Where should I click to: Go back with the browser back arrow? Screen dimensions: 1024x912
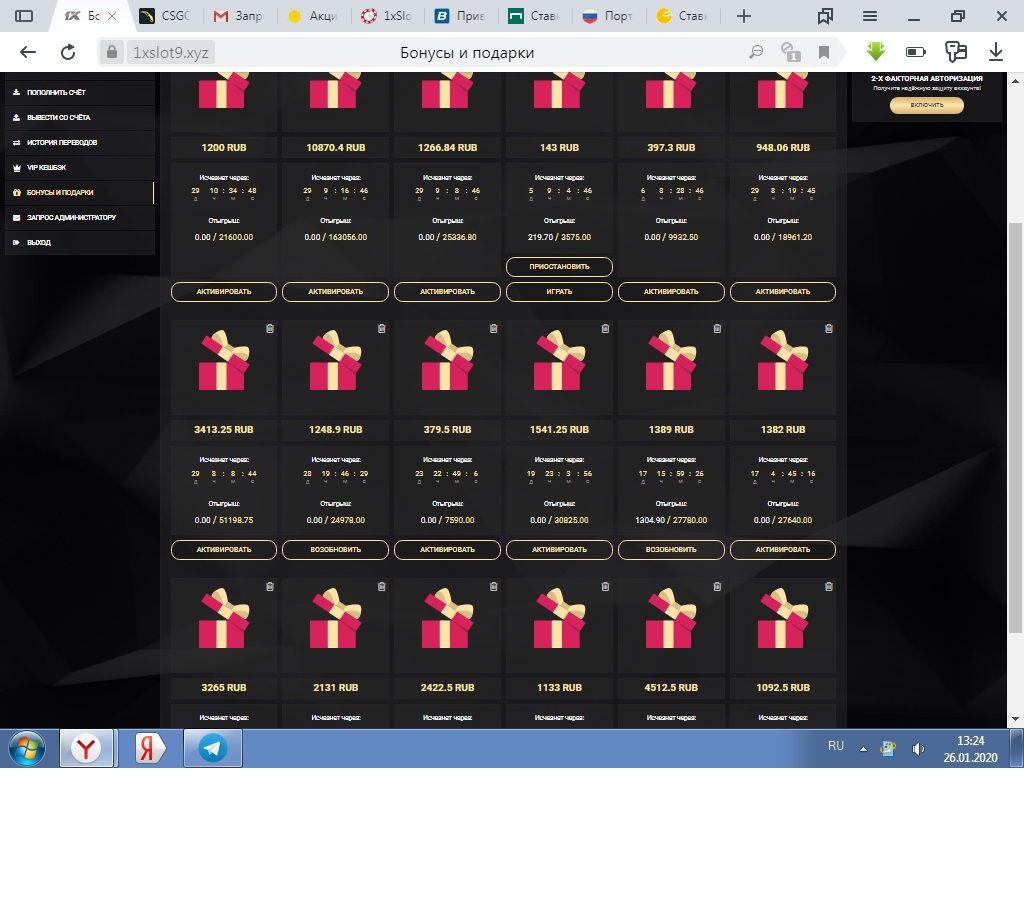(x=27, y=52)
